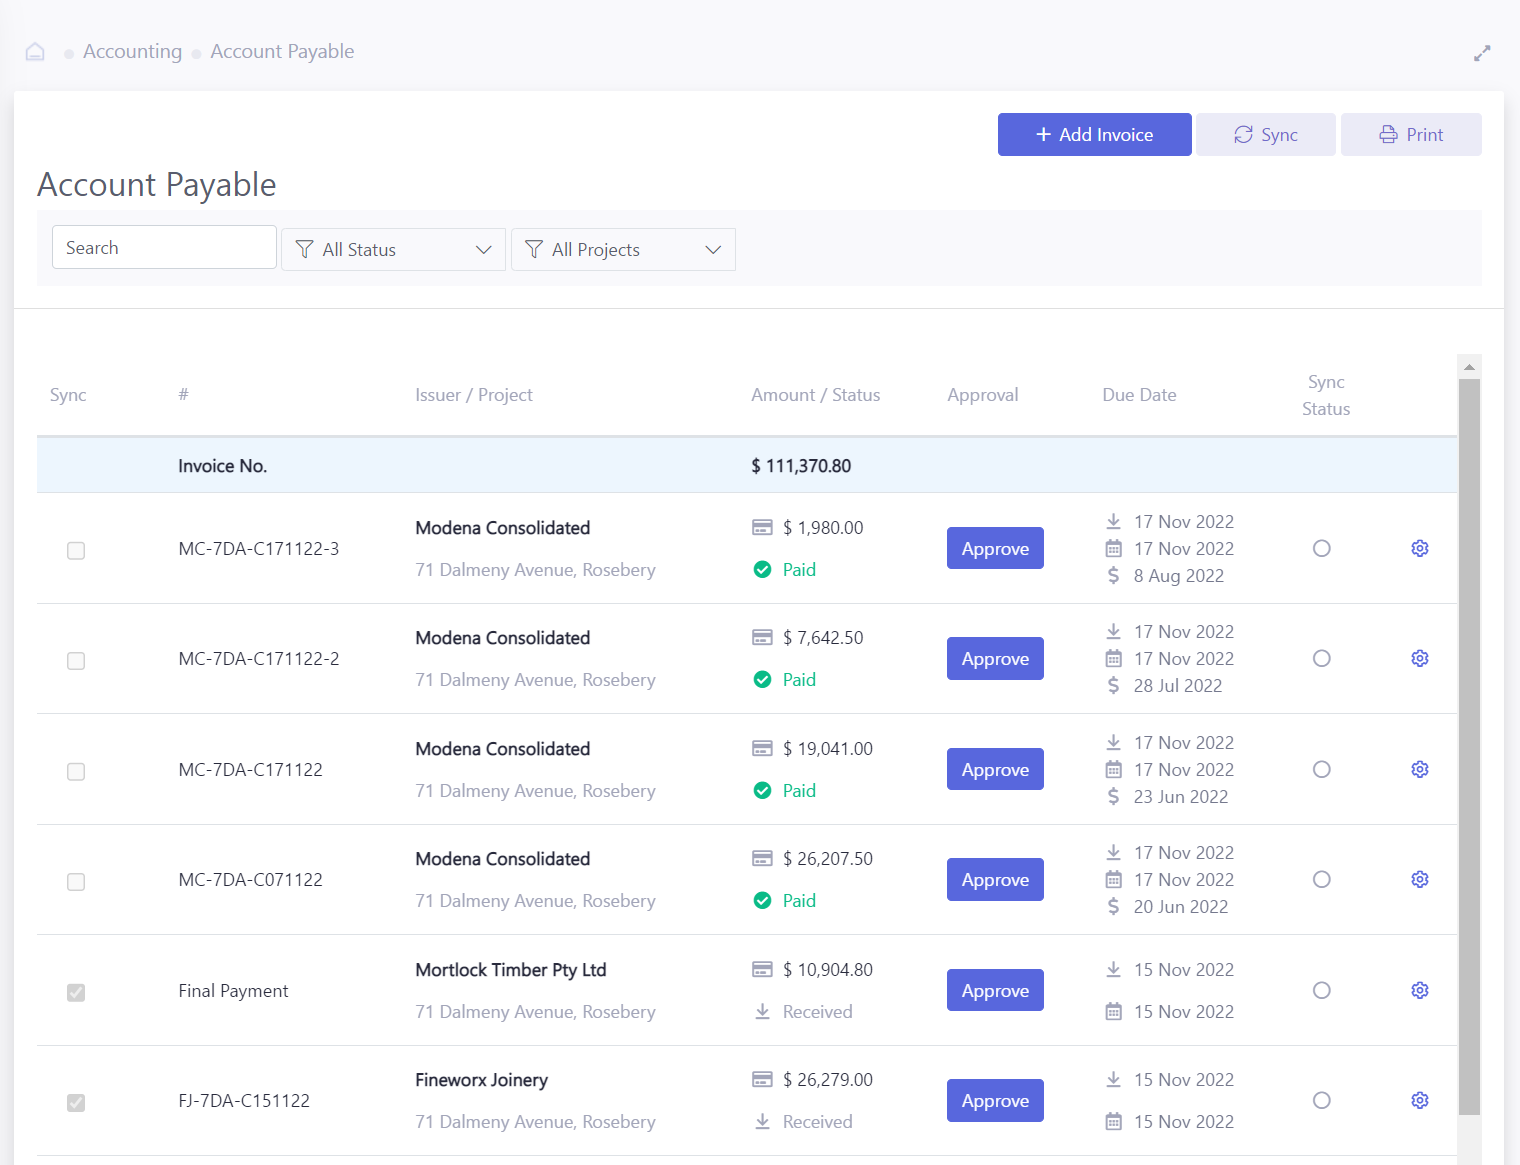Click the Add Invoice button
Viewport: 1520px width, 1165px height.
[1094, 134]
